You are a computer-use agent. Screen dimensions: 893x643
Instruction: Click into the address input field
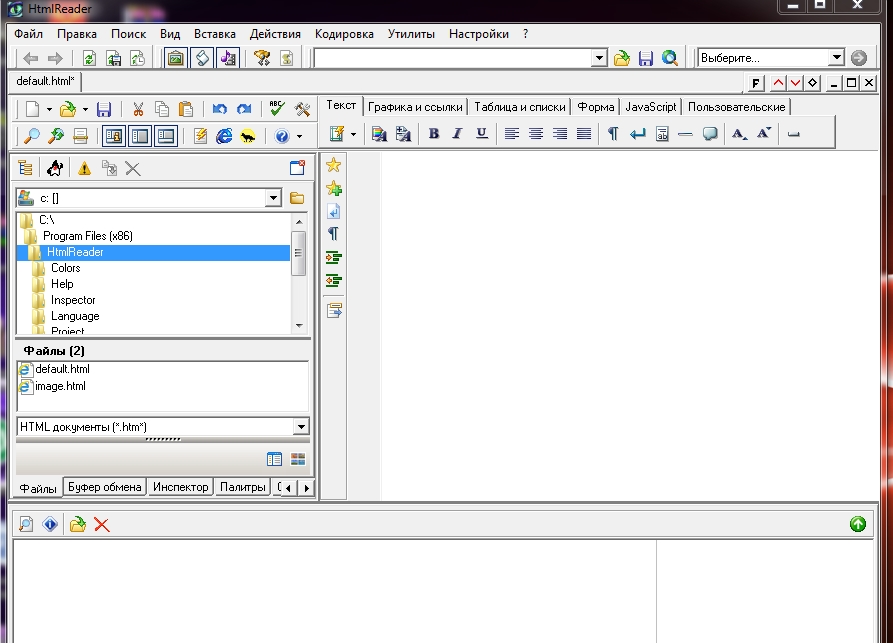(452, 58)
